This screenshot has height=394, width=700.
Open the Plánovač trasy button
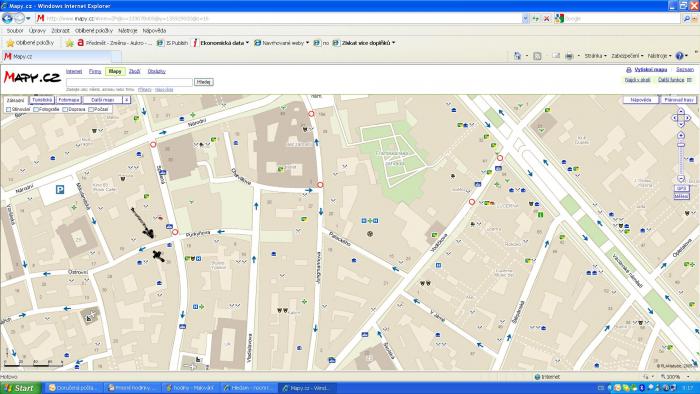click(x=679, y=100)
